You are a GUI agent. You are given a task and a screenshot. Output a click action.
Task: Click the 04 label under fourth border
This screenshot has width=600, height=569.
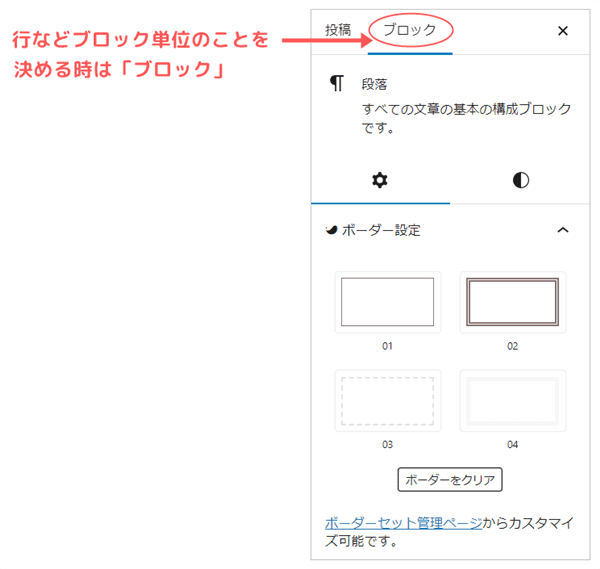pyautogui.click(x=512, y=444)
